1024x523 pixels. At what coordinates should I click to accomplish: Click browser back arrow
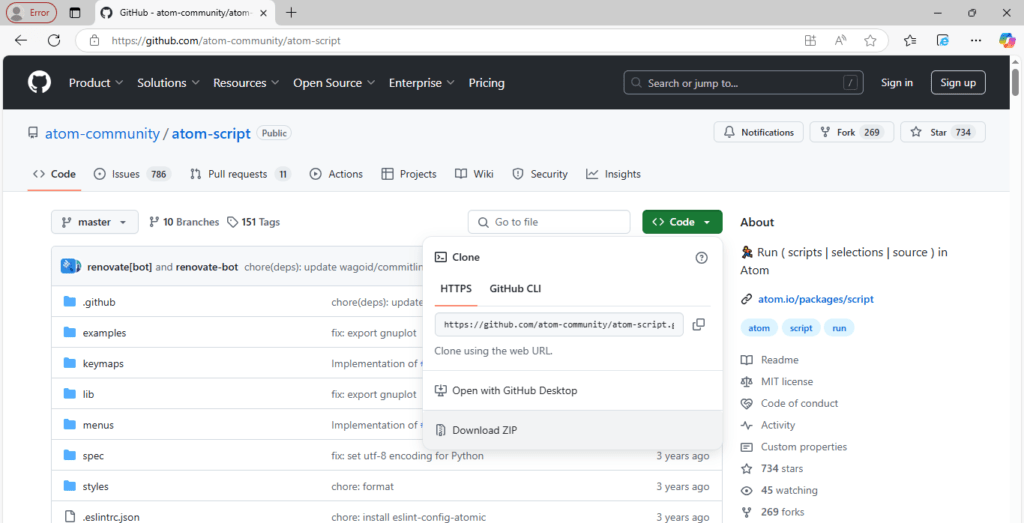click(x=21, y=40)
